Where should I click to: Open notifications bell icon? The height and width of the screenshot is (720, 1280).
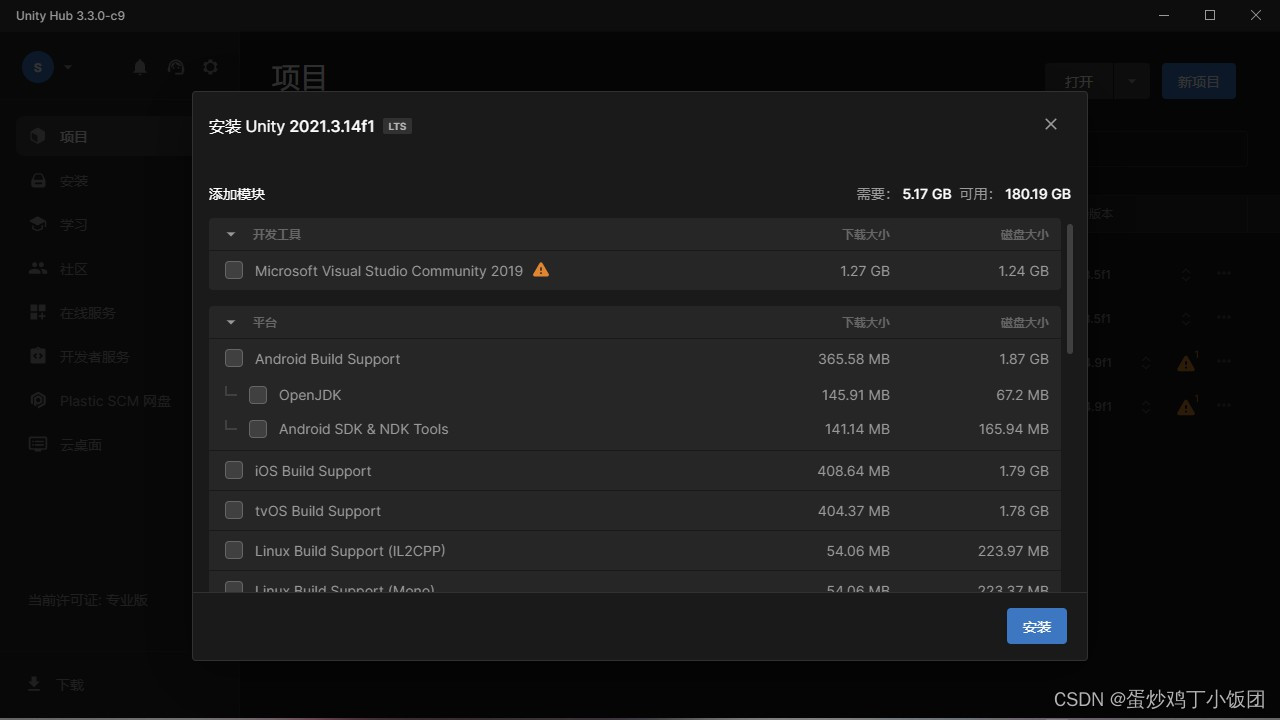point(140,67)
